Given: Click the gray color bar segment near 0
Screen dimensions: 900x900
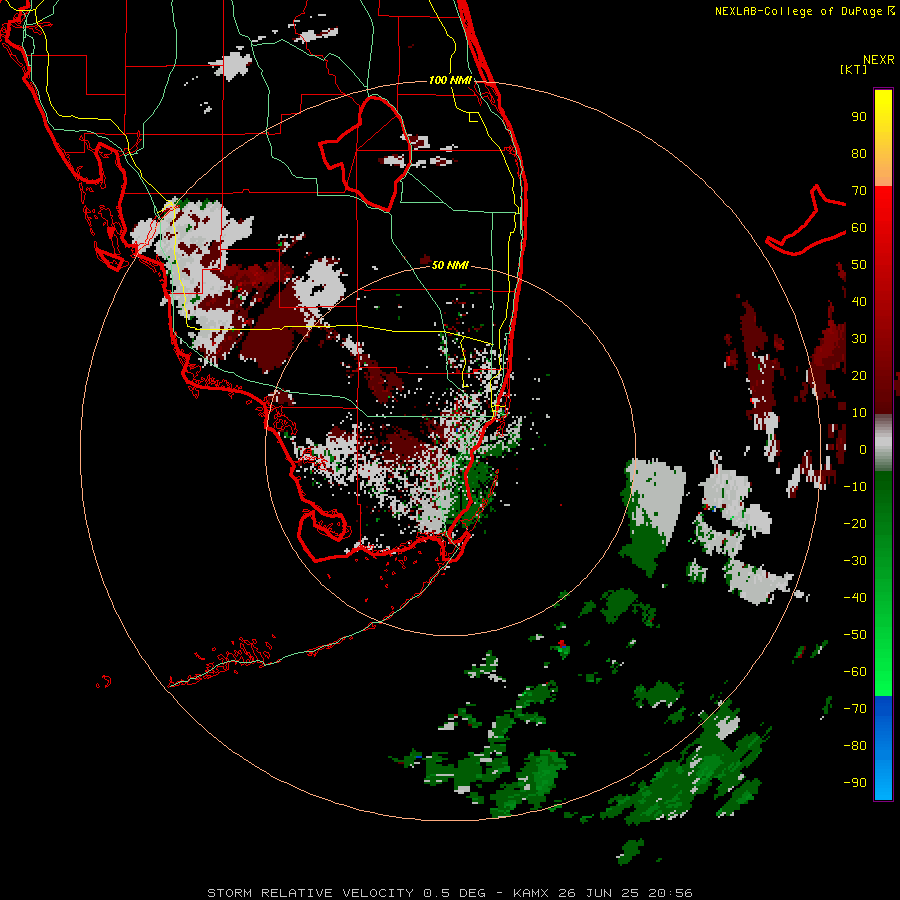Looking at the screenshot, I should click(883, 443).
